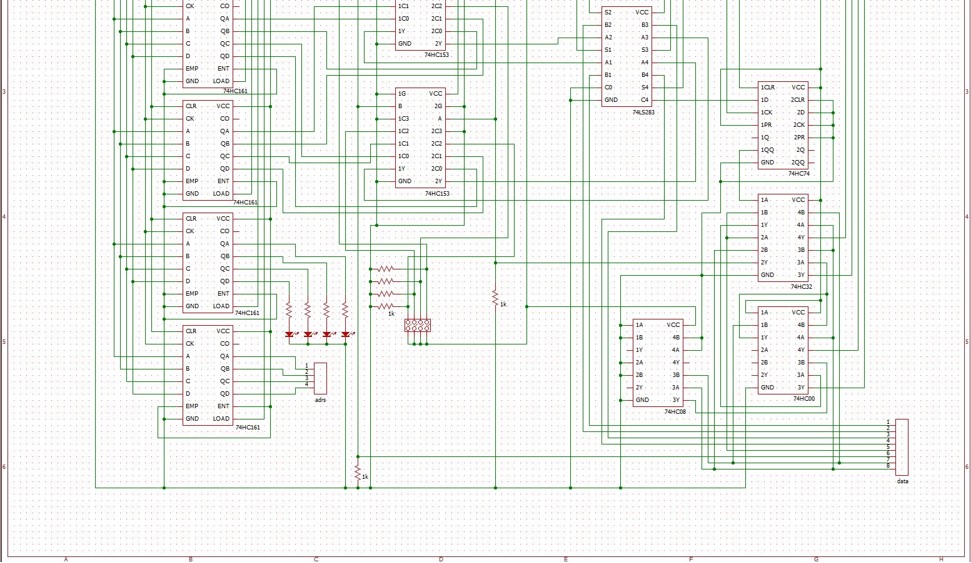Screen dimensions: 971x563
Task: Click the 74HC74 part name label
Action: pyautogui.click(x=798, y=174)
